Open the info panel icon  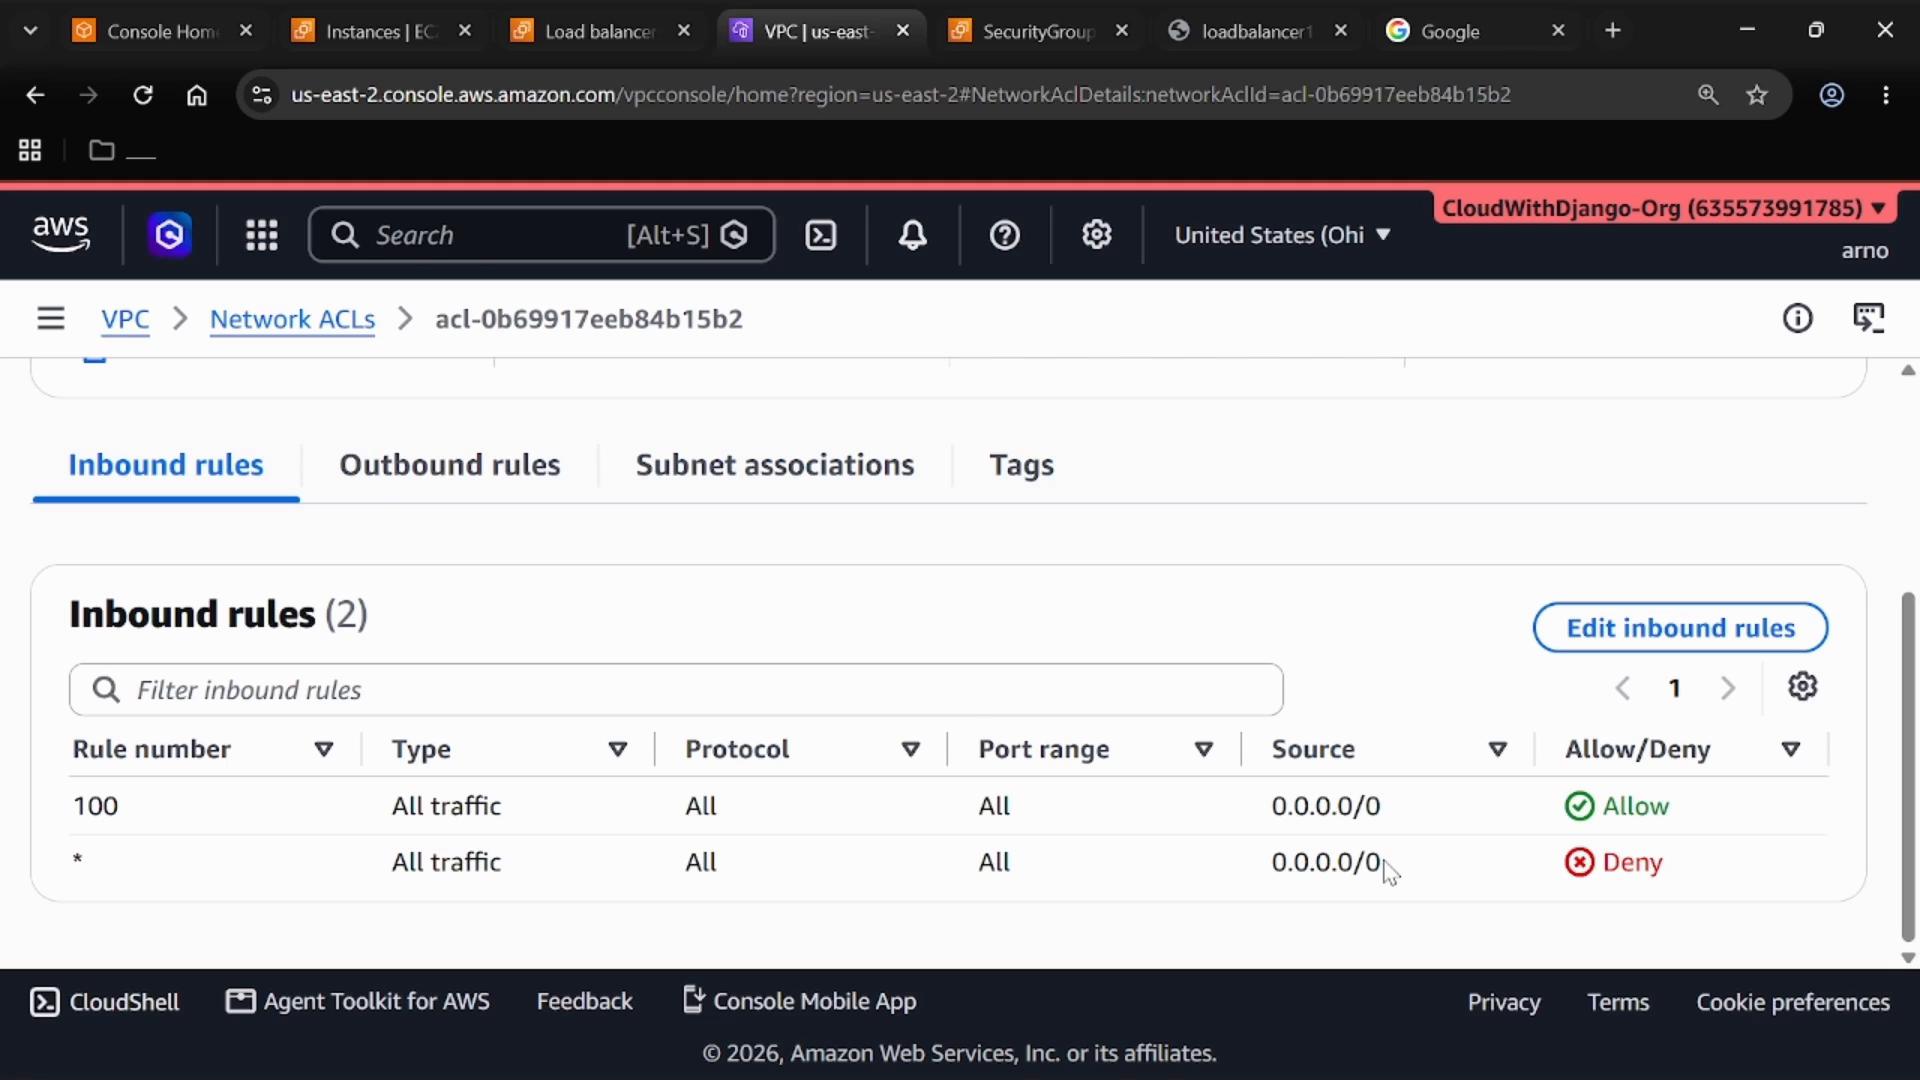[1797, 319]
